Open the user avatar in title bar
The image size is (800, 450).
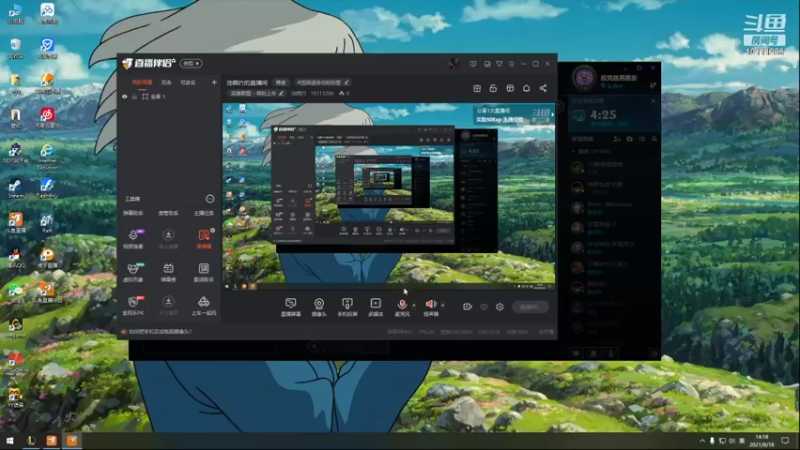pos(454,64)
